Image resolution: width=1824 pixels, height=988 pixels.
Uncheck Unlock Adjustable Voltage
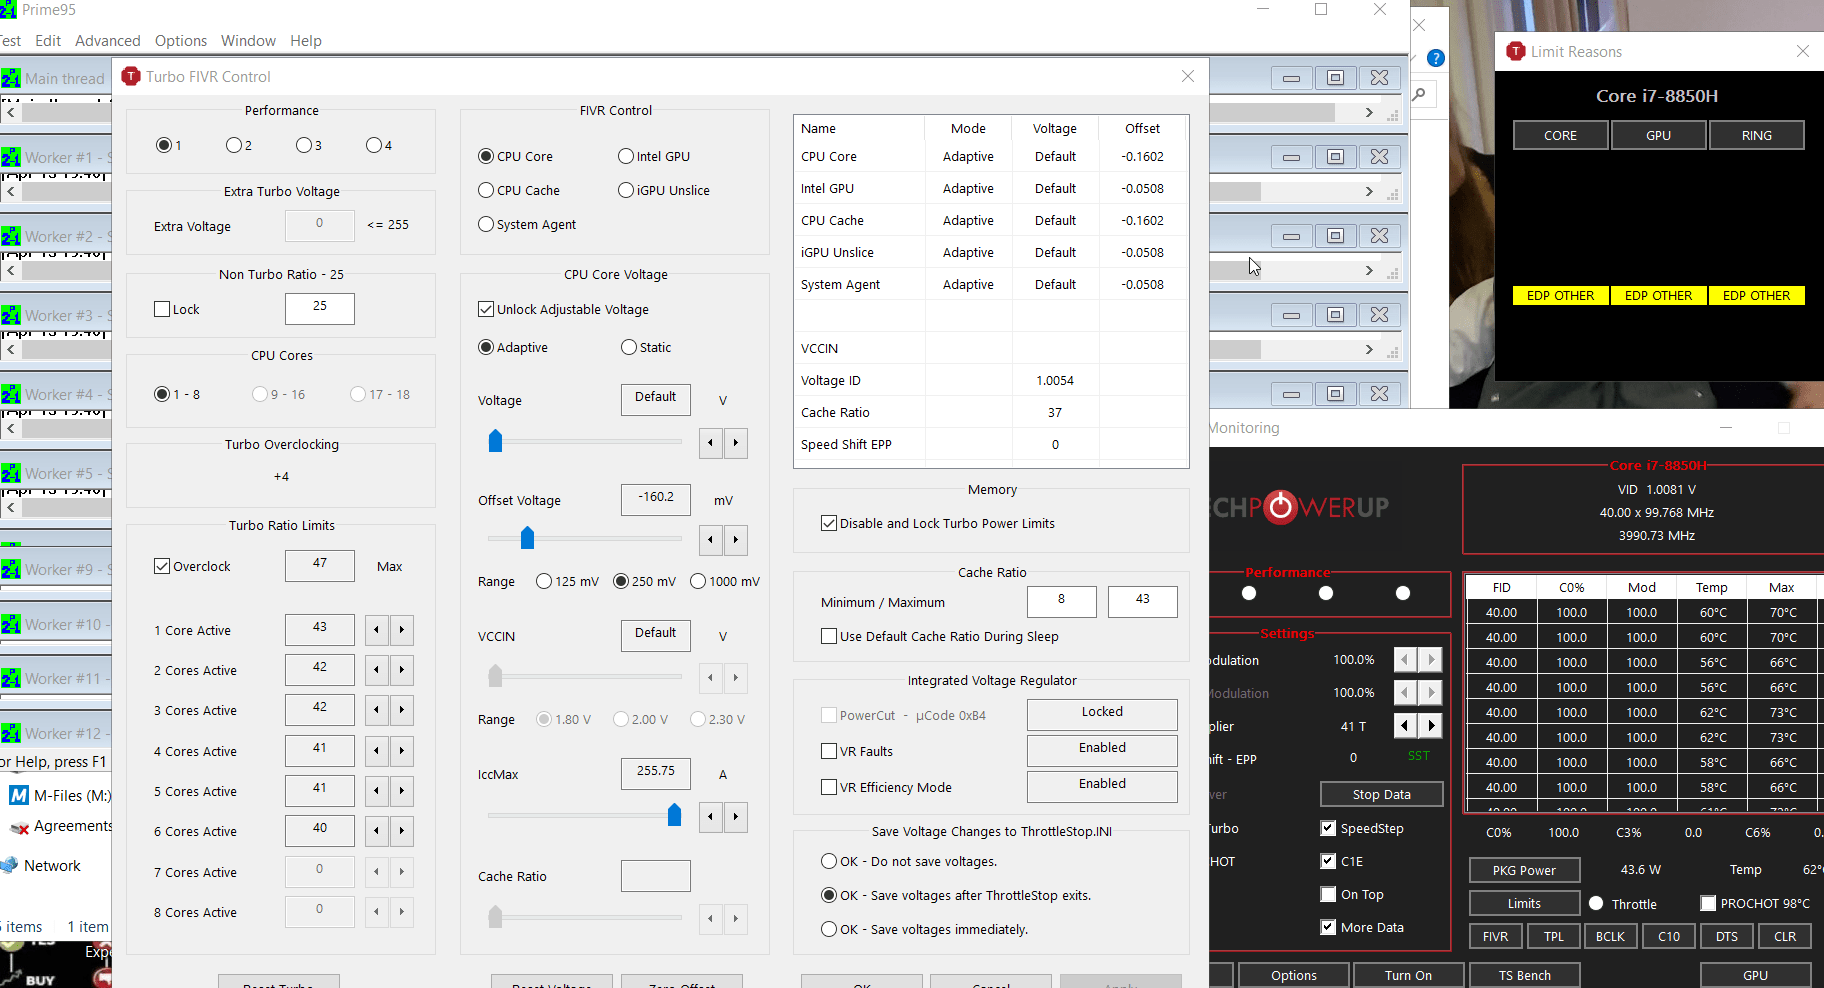pyautogui.click(x=486, y=309)
